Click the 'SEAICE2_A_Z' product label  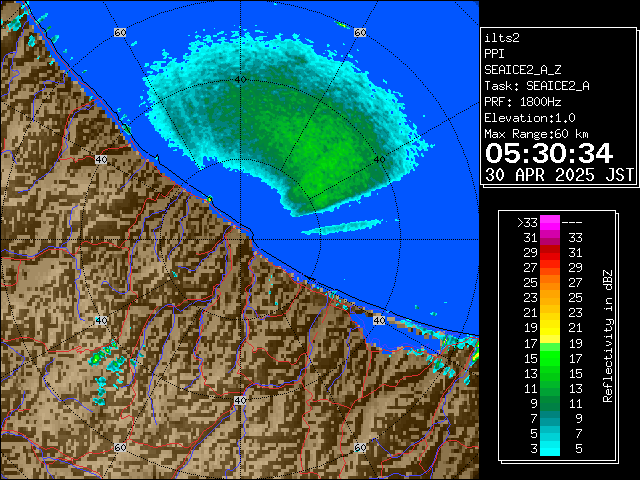[522, 70]
